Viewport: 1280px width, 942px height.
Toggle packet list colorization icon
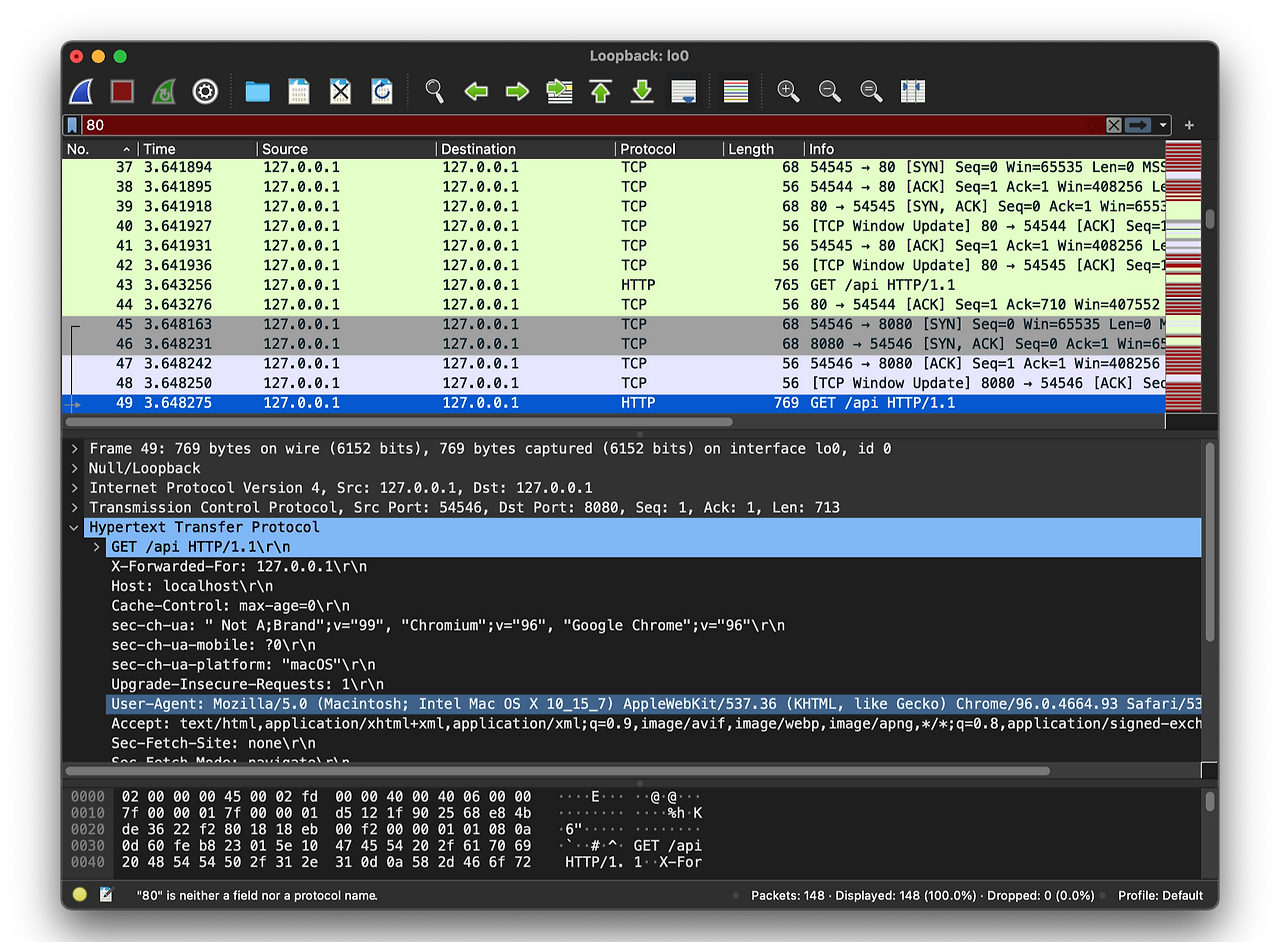coord(735,91)
